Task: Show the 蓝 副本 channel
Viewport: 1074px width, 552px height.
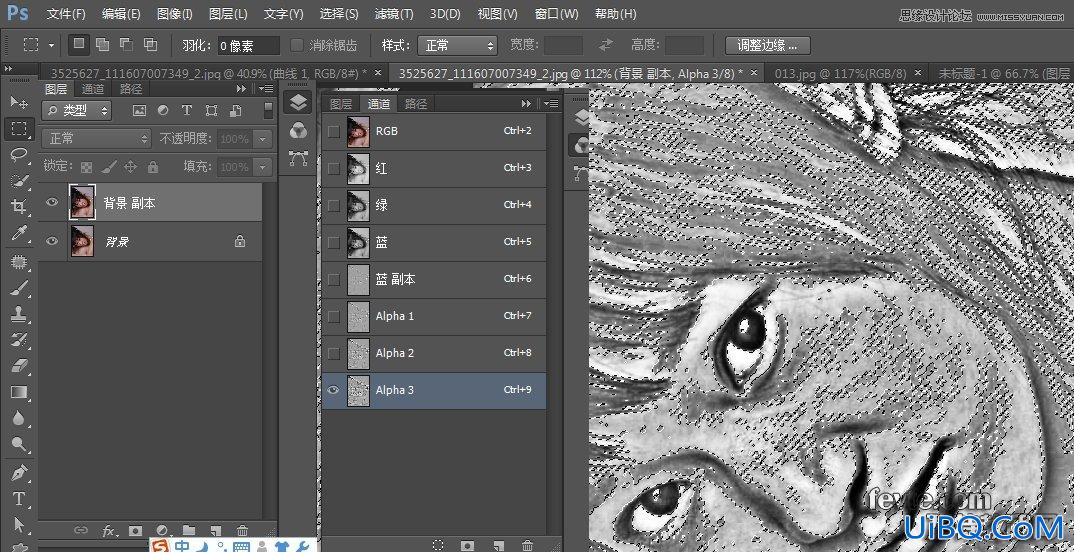Action: pos(334,279)
